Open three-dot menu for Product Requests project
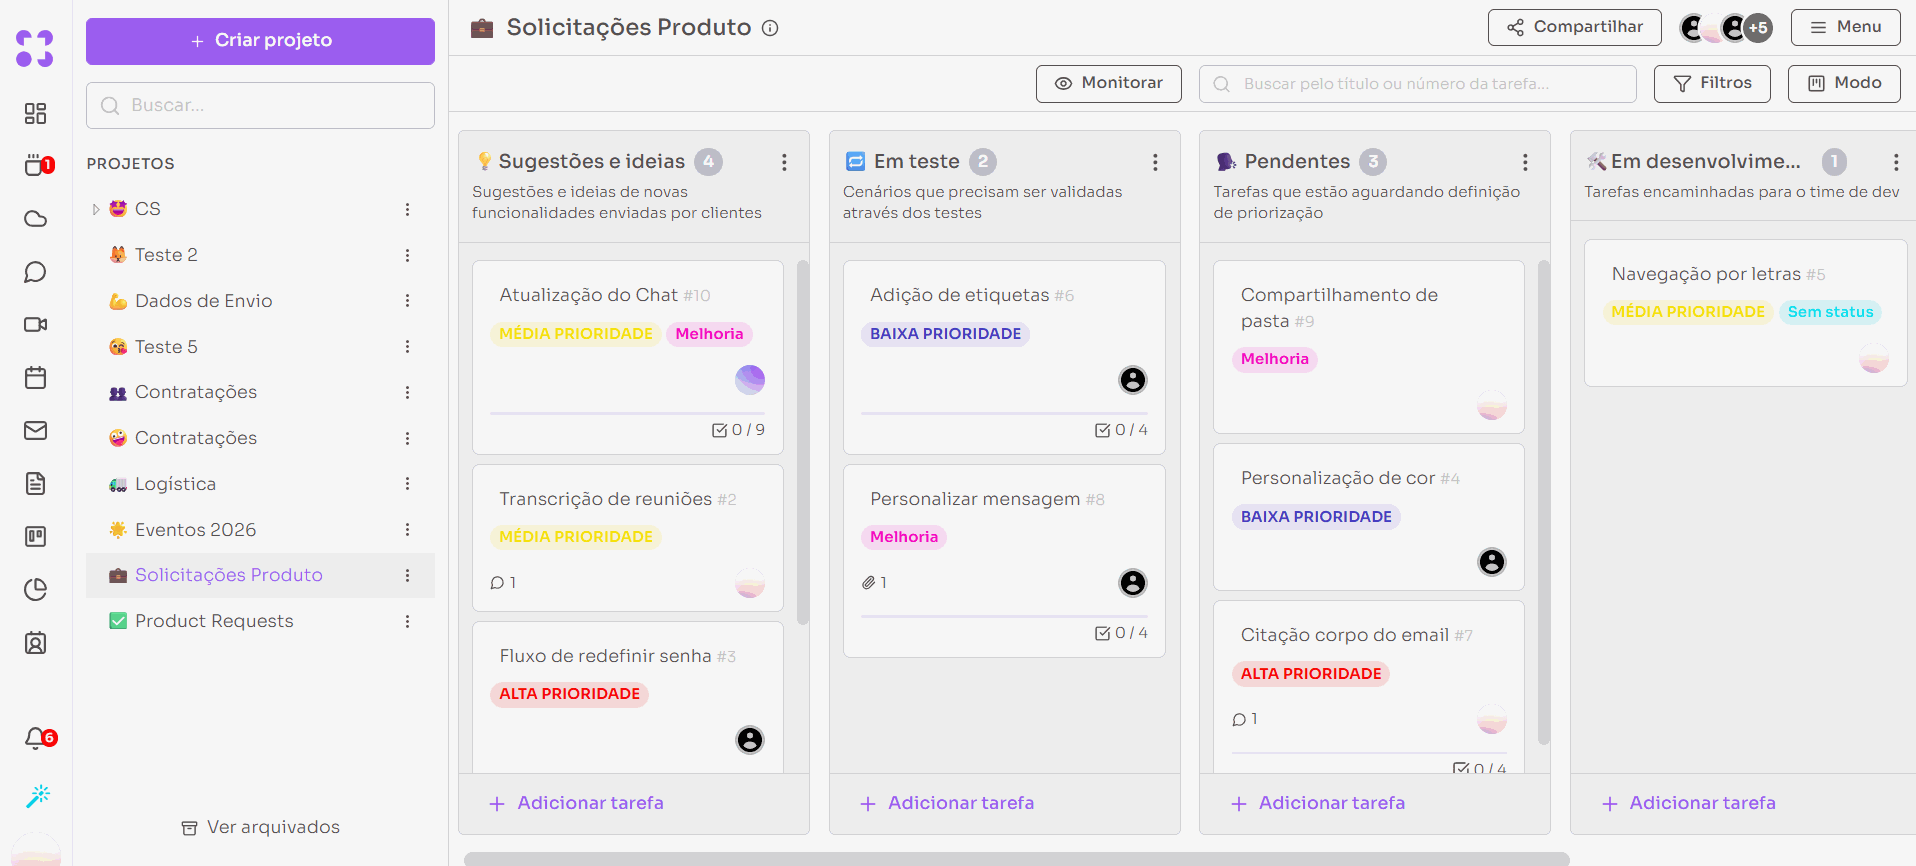This screenshot has height=866, width=1916. pos(407,621)
